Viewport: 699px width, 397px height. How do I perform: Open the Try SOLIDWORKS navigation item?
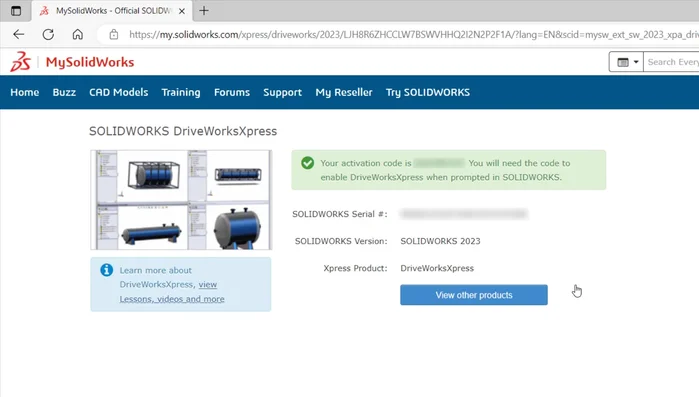tap(428, 92)
